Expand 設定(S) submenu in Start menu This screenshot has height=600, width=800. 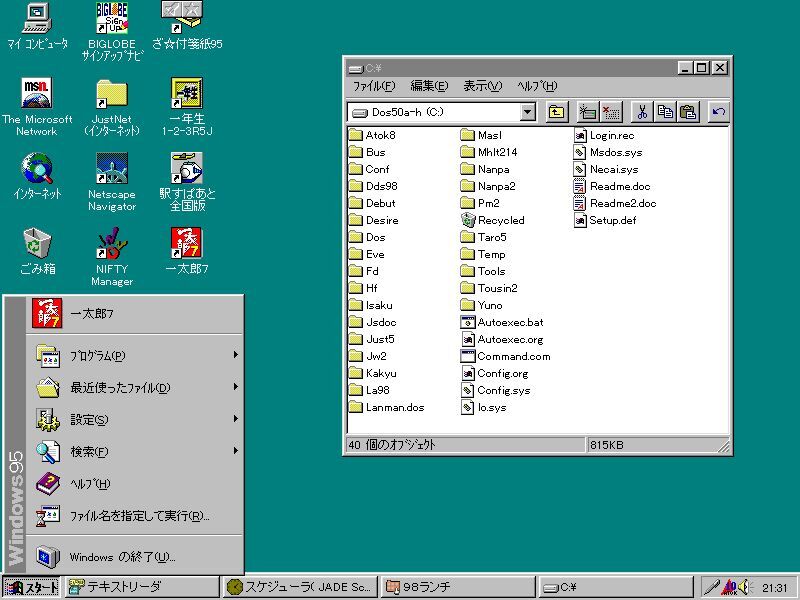click(135, 419)
